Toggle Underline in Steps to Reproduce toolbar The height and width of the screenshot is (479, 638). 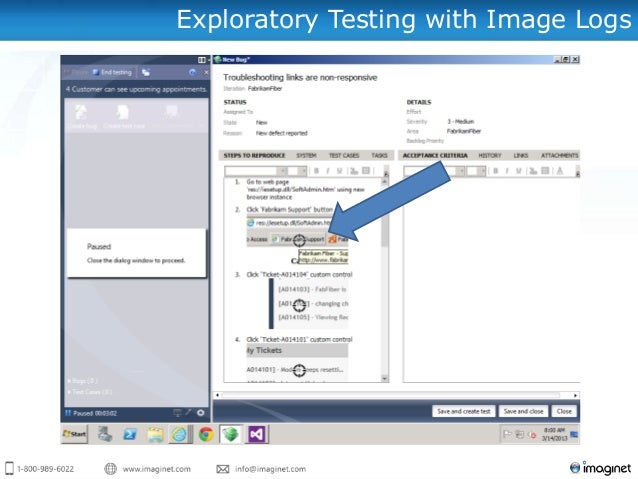tap(339, 171)
